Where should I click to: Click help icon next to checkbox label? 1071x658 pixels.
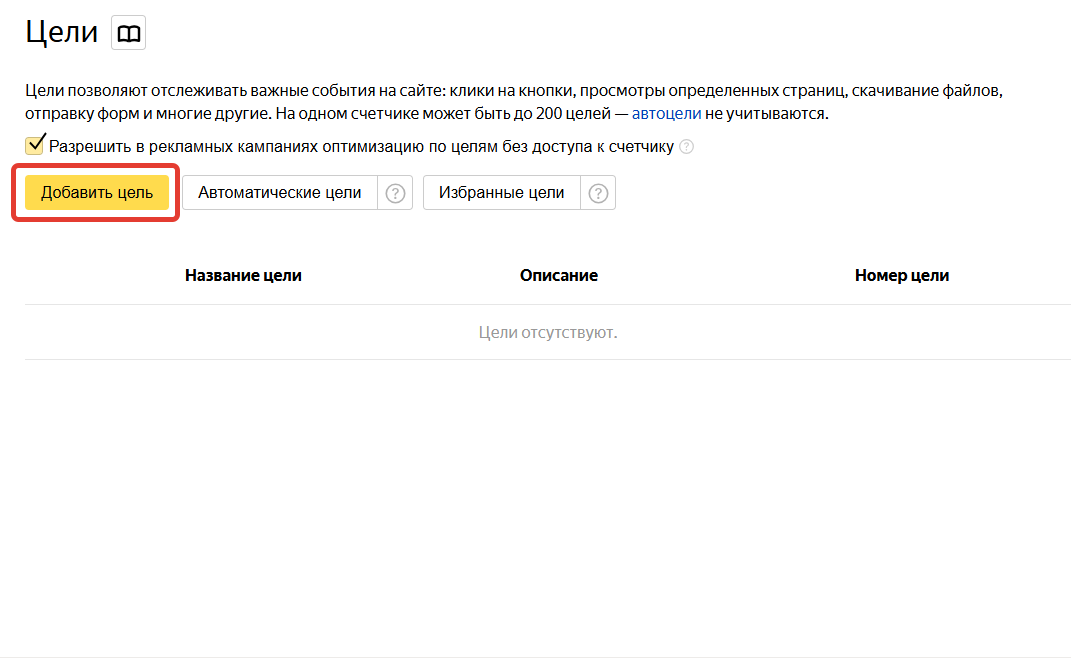tap(686, 147)
